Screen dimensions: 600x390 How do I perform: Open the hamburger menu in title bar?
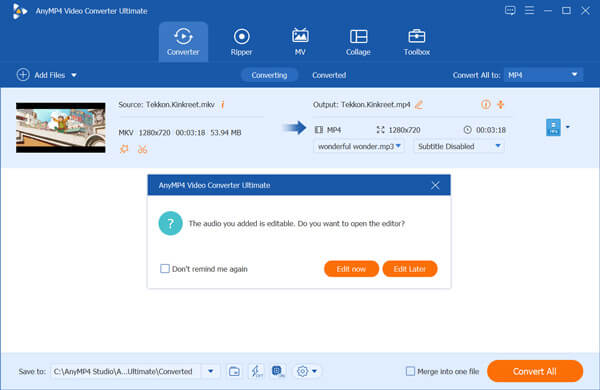(529, 10)
